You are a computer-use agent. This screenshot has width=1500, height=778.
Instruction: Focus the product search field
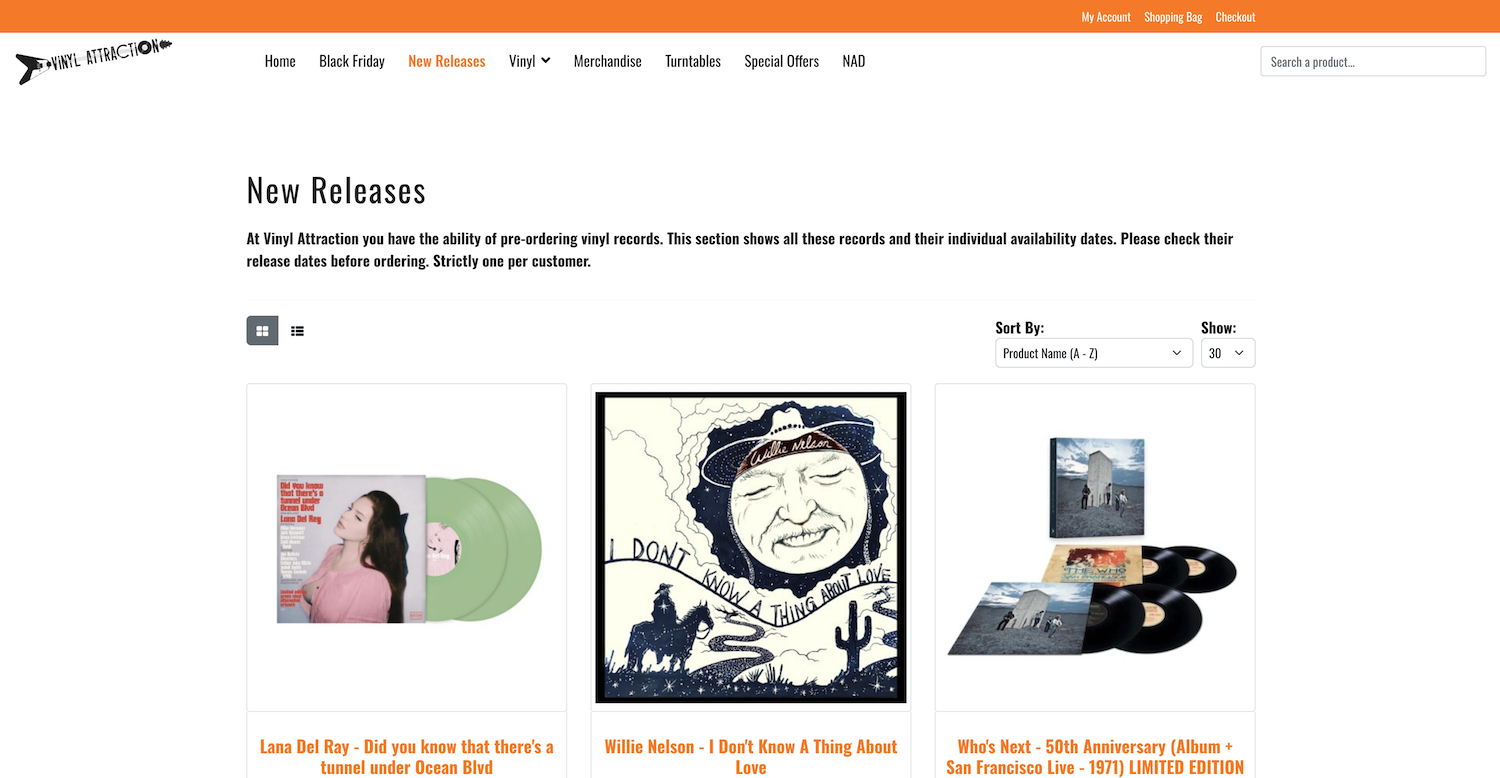tap(1372, 61)
